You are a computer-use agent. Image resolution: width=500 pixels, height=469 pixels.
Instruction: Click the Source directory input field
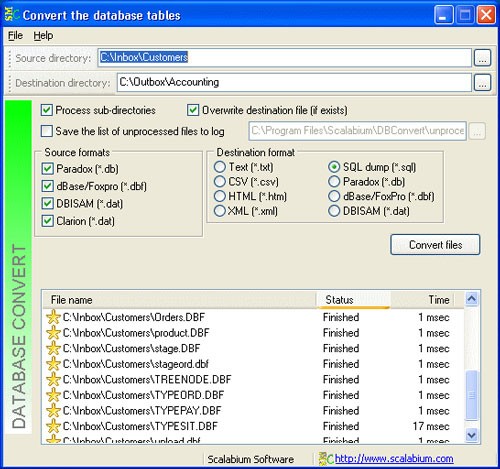tap(284, 58)
